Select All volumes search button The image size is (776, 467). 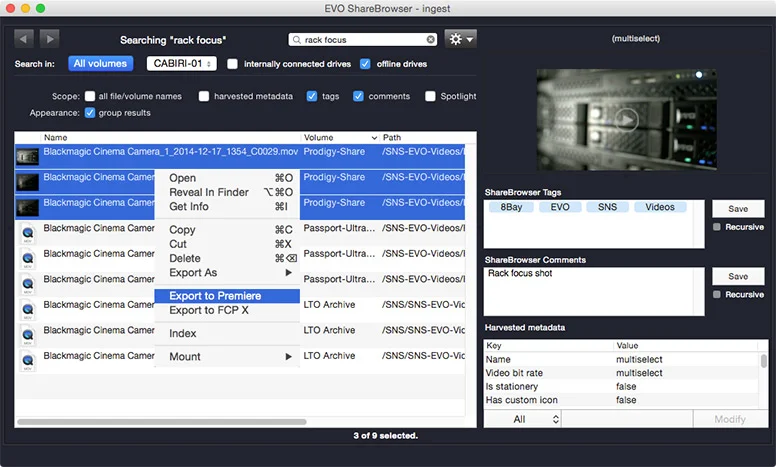pos(100,63)
